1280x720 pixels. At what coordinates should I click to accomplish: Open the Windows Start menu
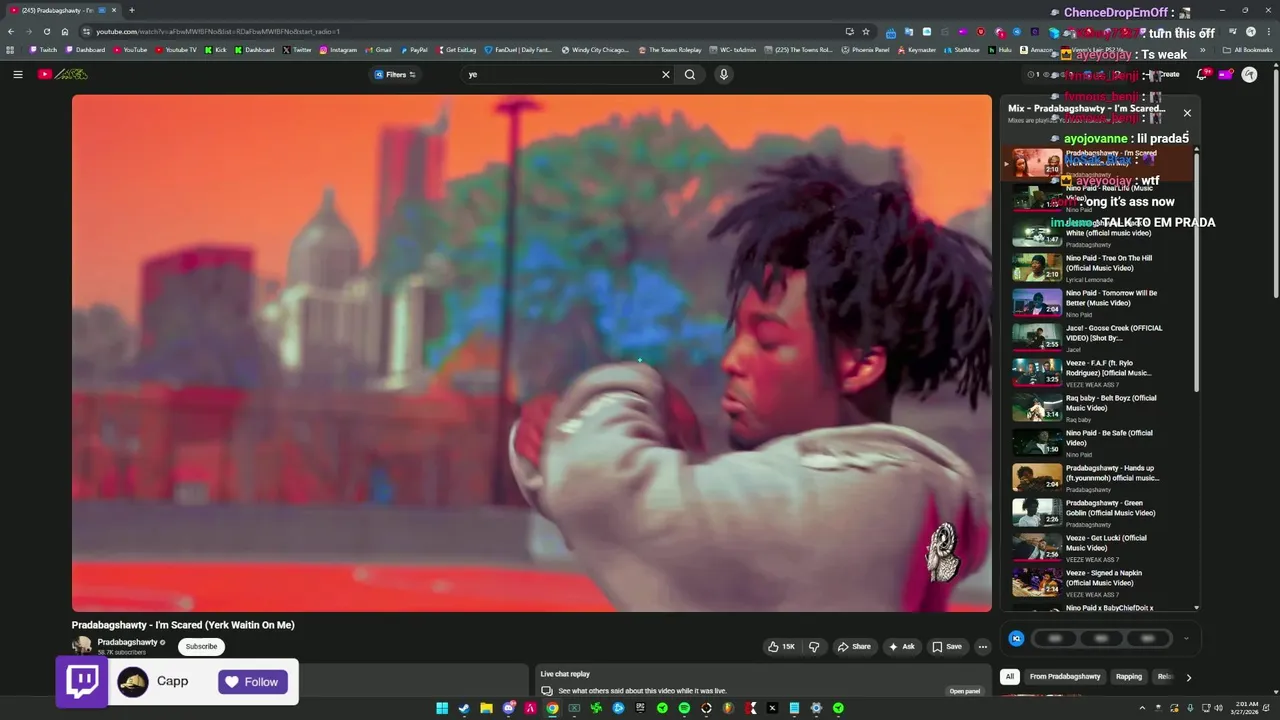442,708
